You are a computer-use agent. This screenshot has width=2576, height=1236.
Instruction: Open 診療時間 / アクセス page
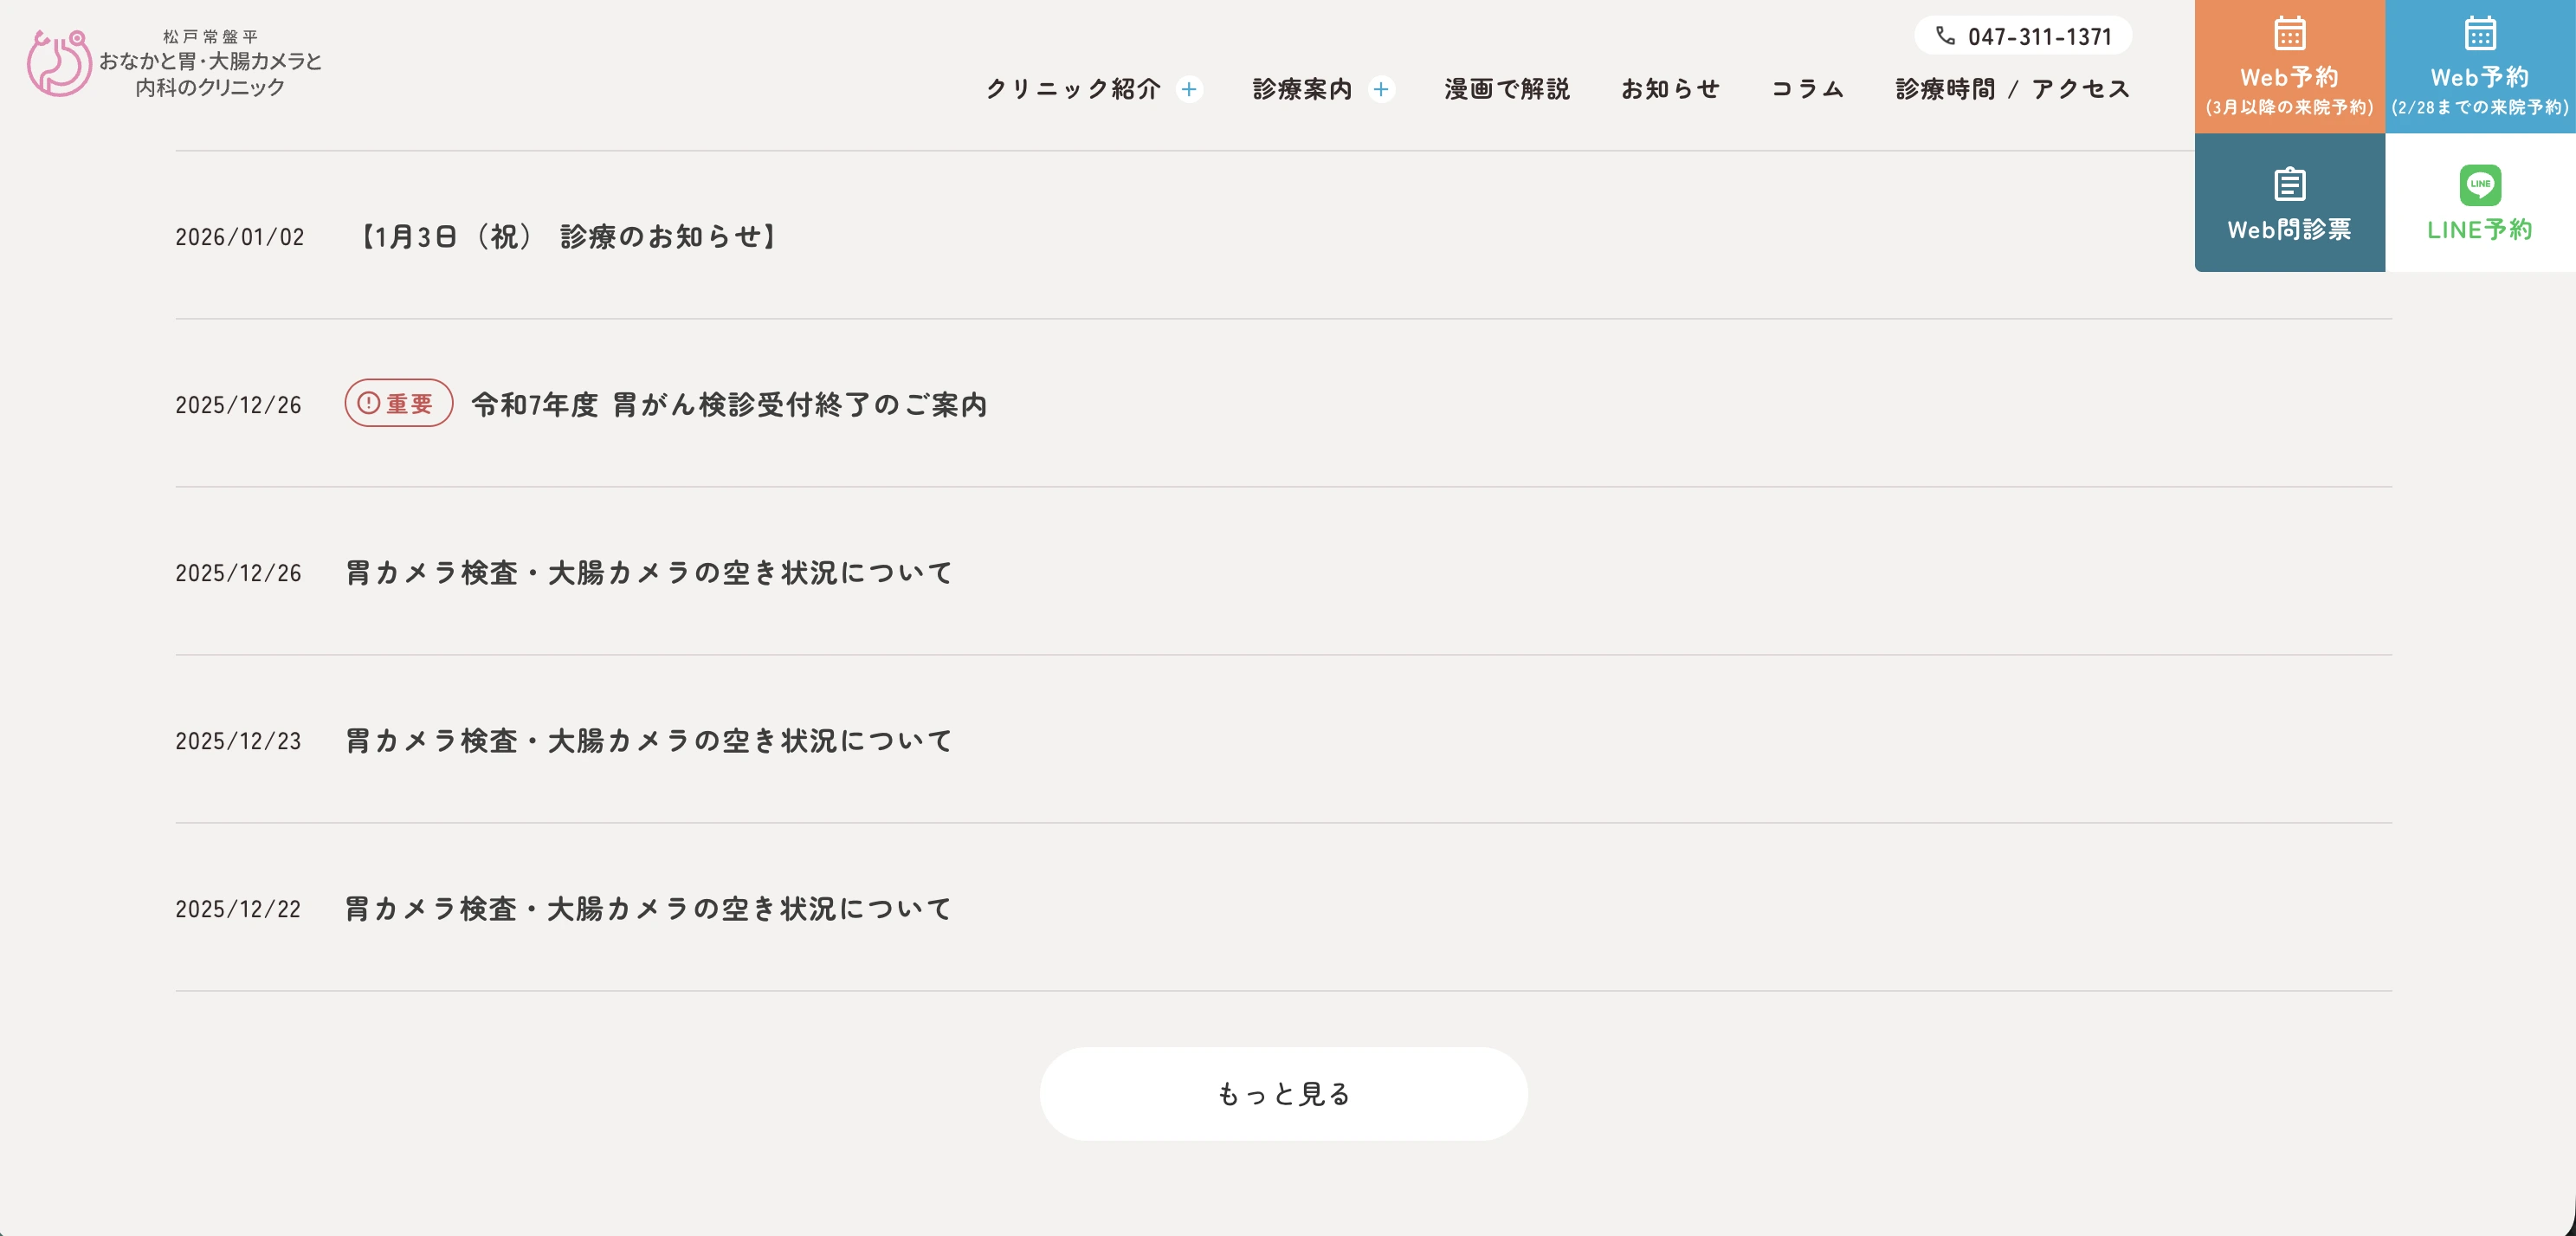(x=2012, y=89)
